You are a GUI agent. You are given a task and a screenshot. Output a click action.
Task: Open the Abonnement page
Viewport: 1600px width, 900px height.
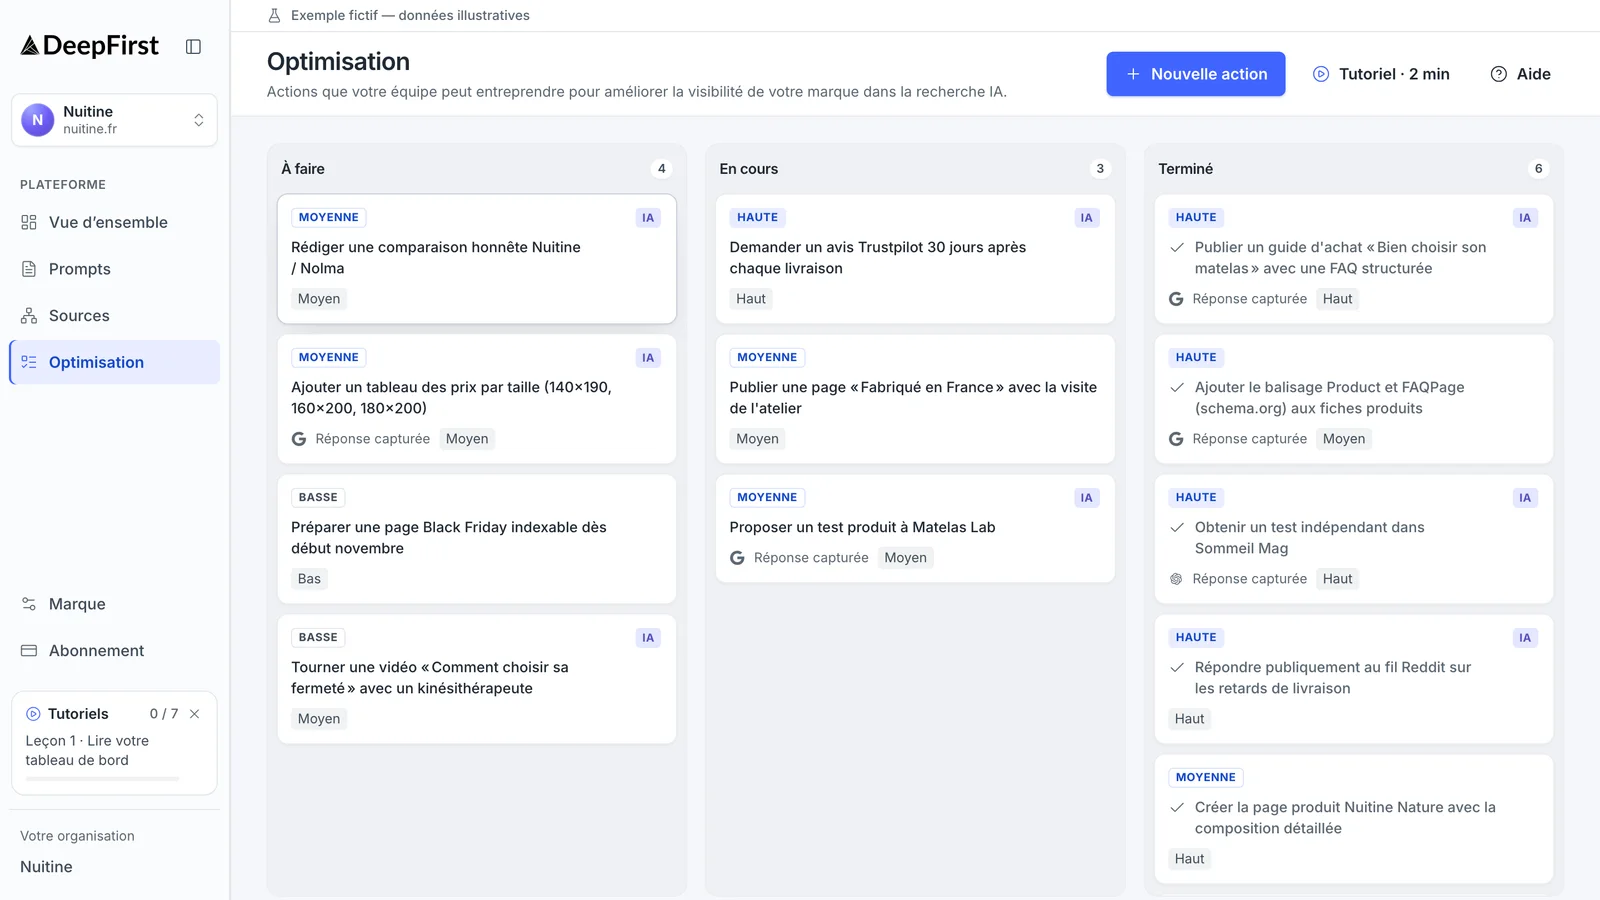pyautogui.click(x=114, y=650)
